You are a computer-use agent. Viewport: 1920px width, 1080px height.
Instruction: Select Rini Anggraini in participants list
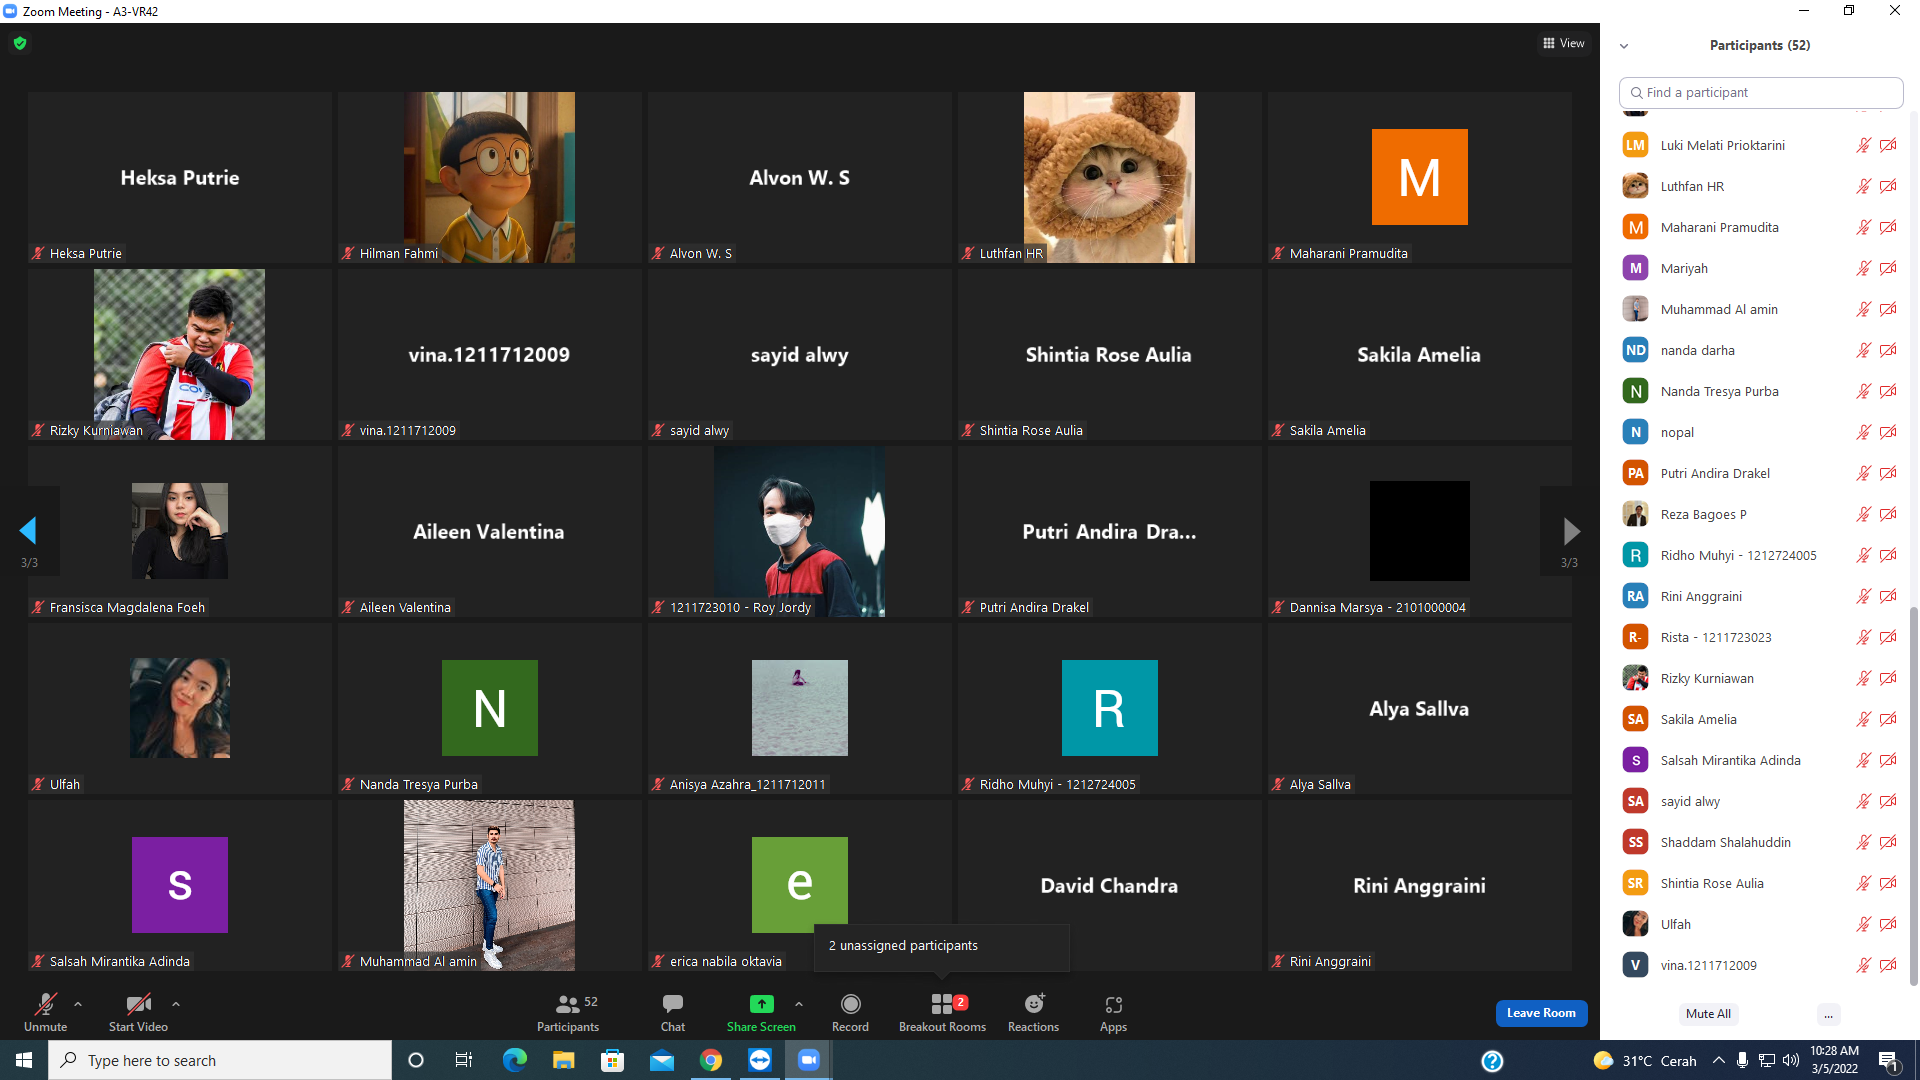click(1761, 596)
